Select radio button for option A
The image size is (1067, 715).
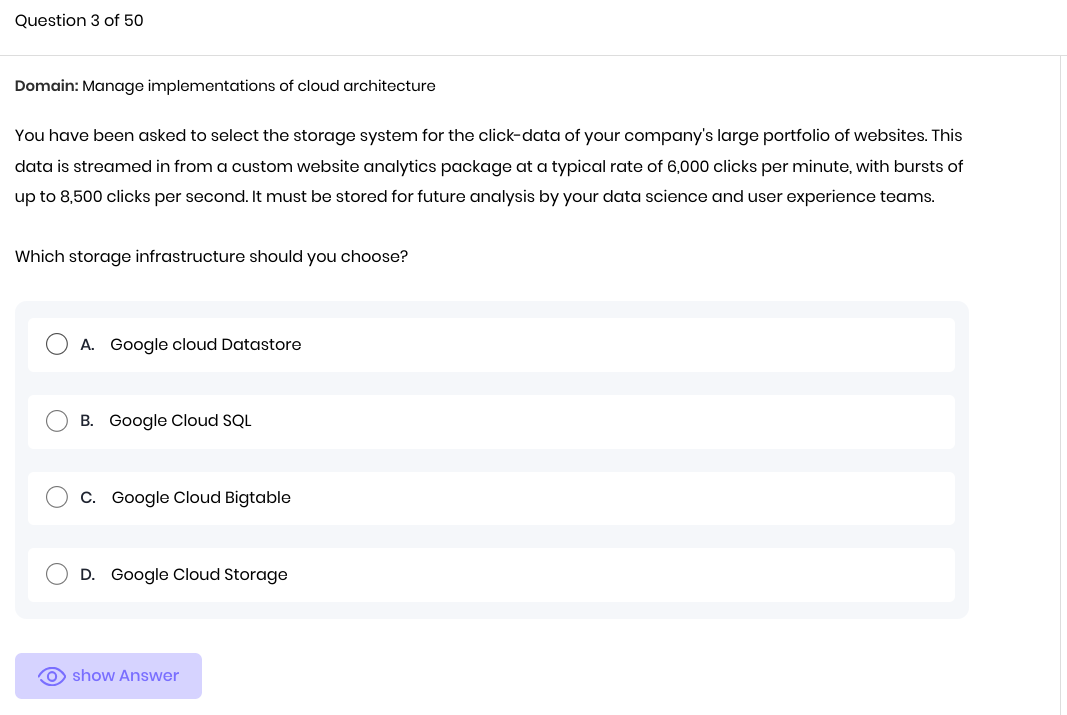pyautogui.click(x=58, y=345)
